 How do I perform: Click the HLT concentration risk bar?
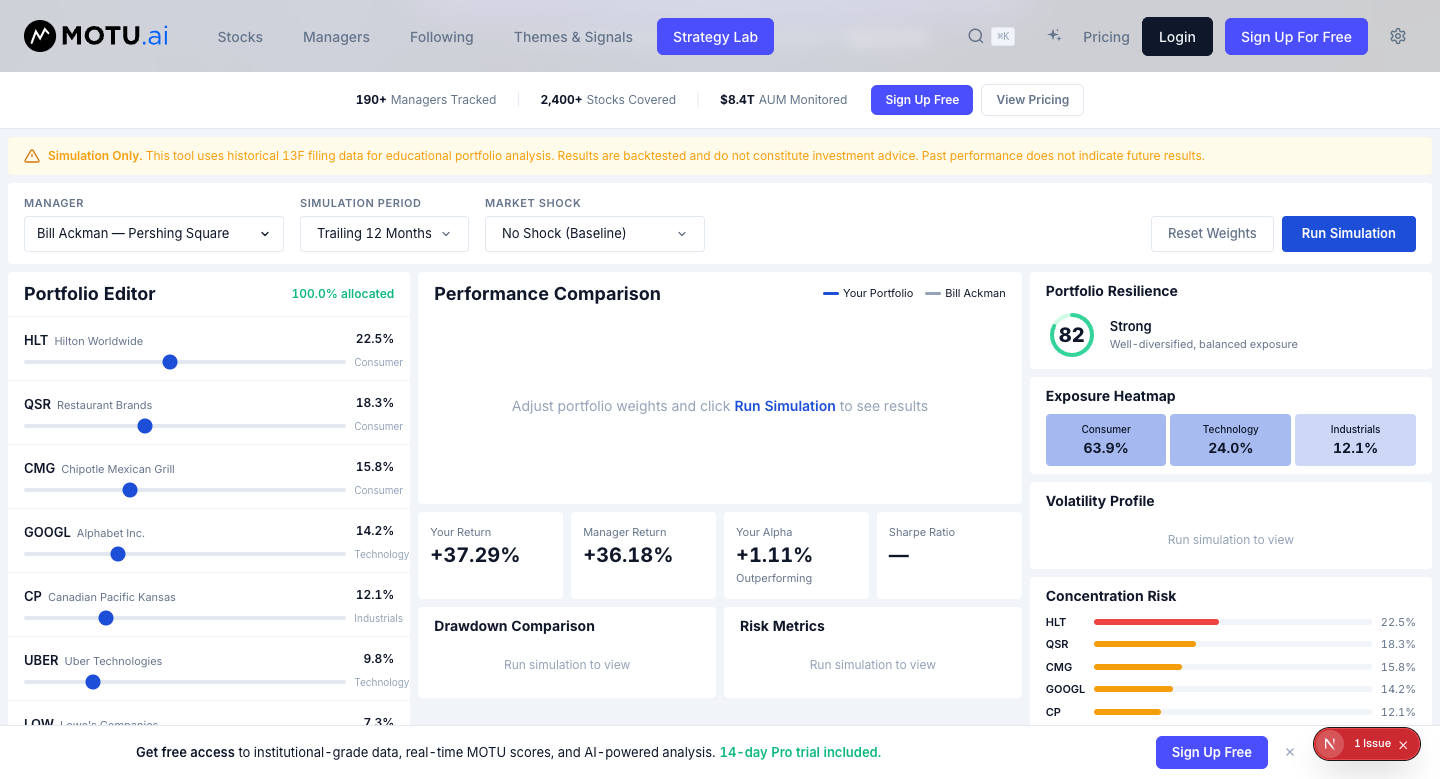(x=1233, y=622)
